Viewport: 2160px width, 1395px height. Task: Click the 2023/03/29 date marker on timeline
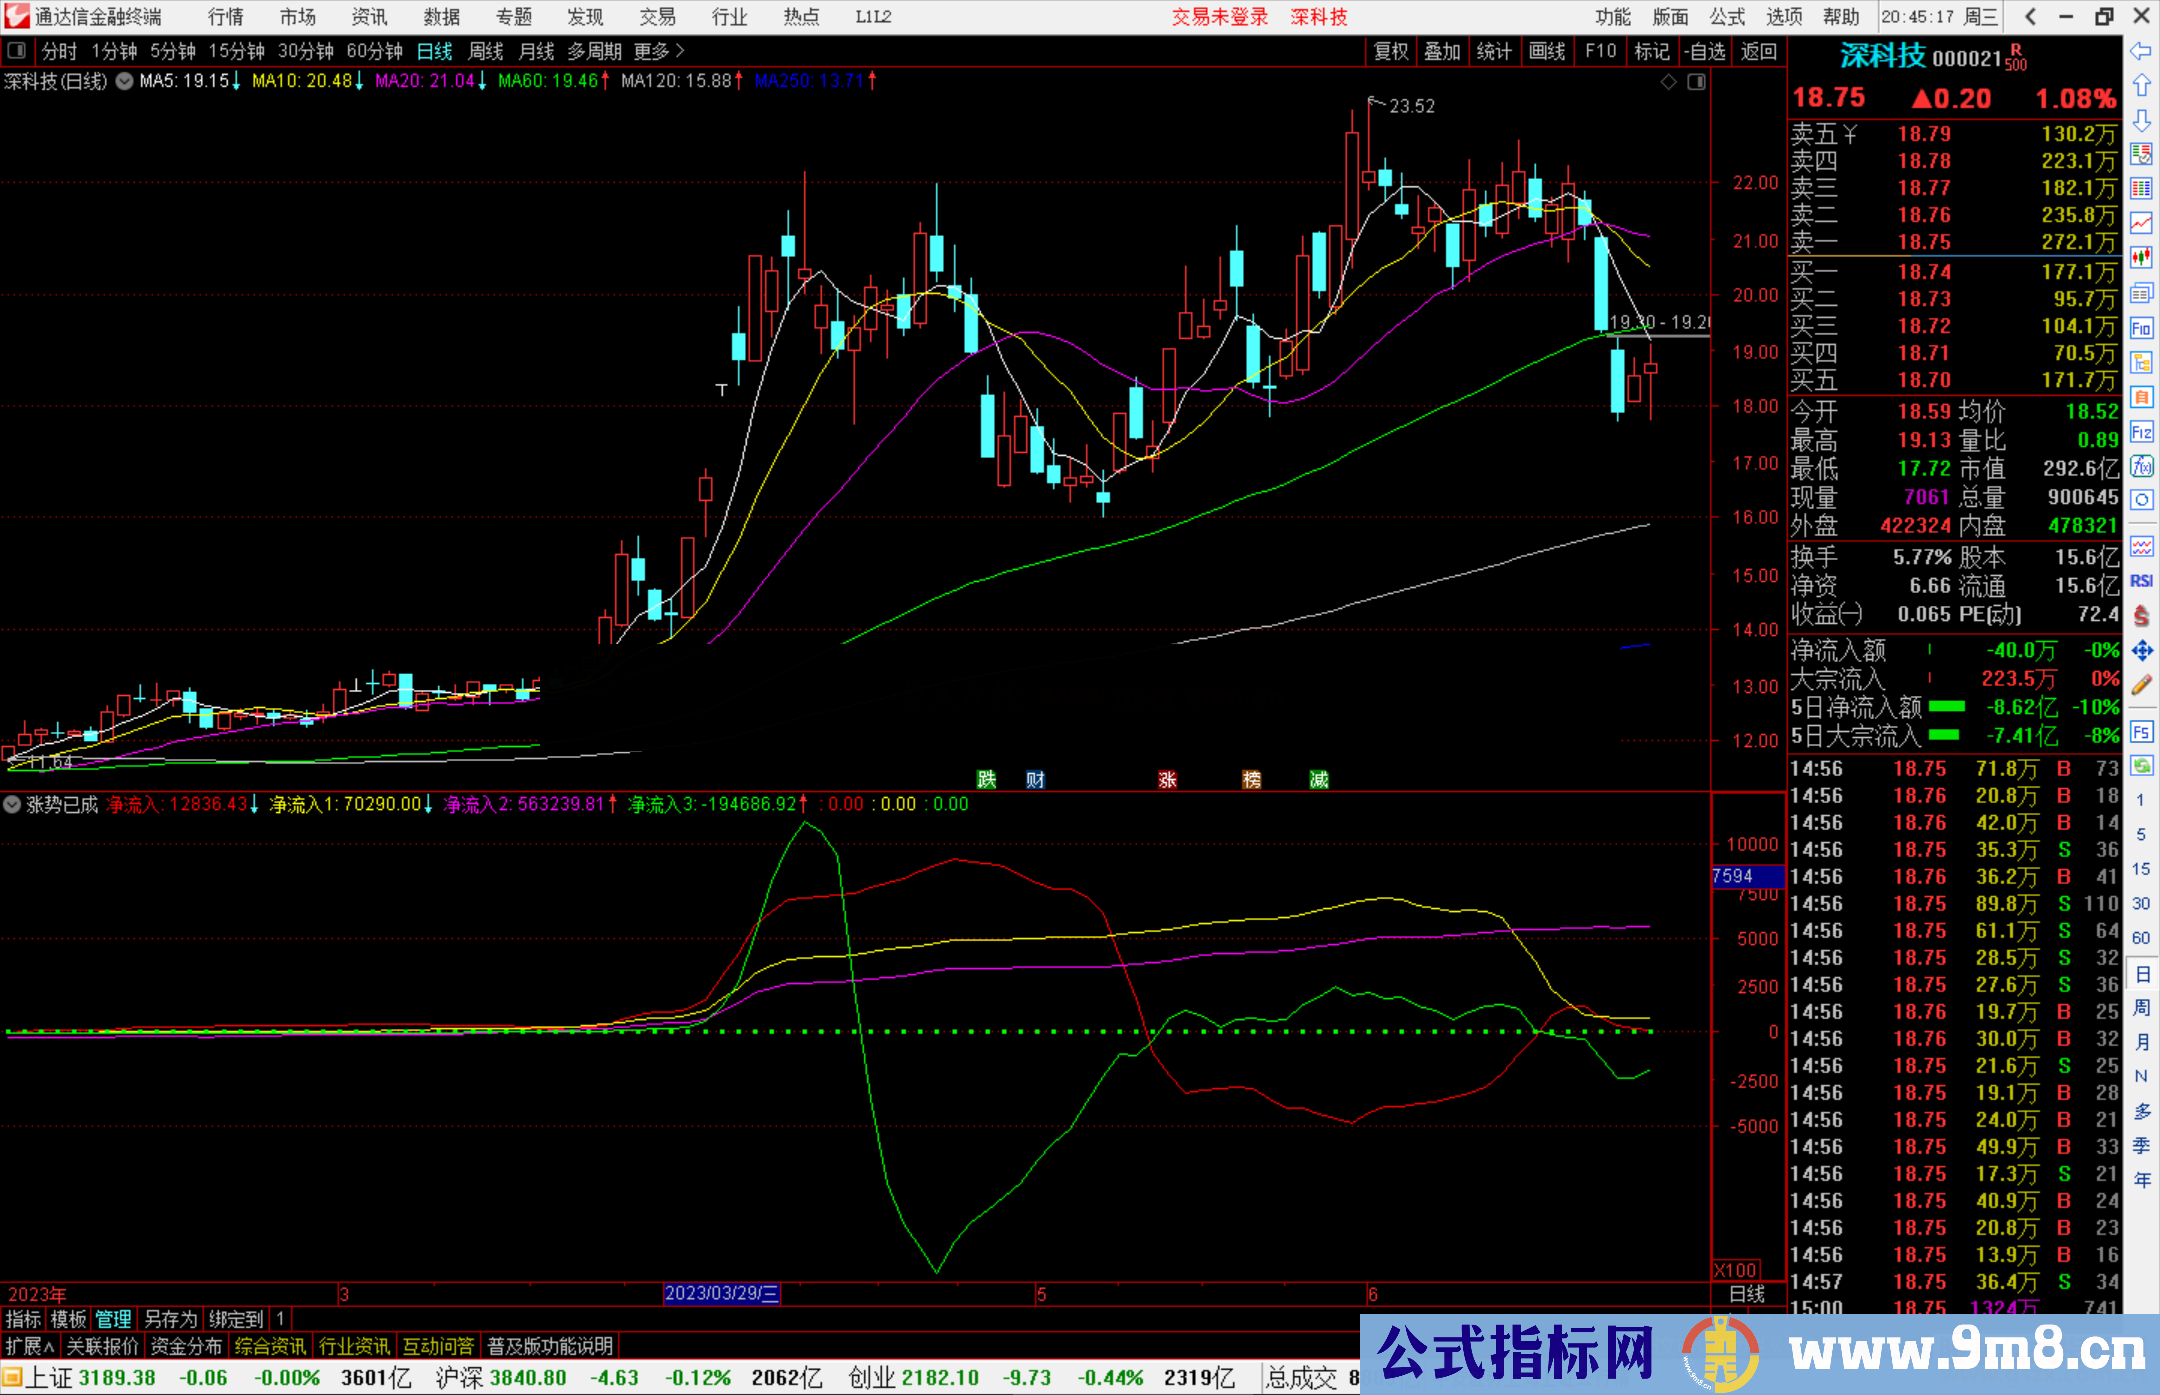point(721,1293)
